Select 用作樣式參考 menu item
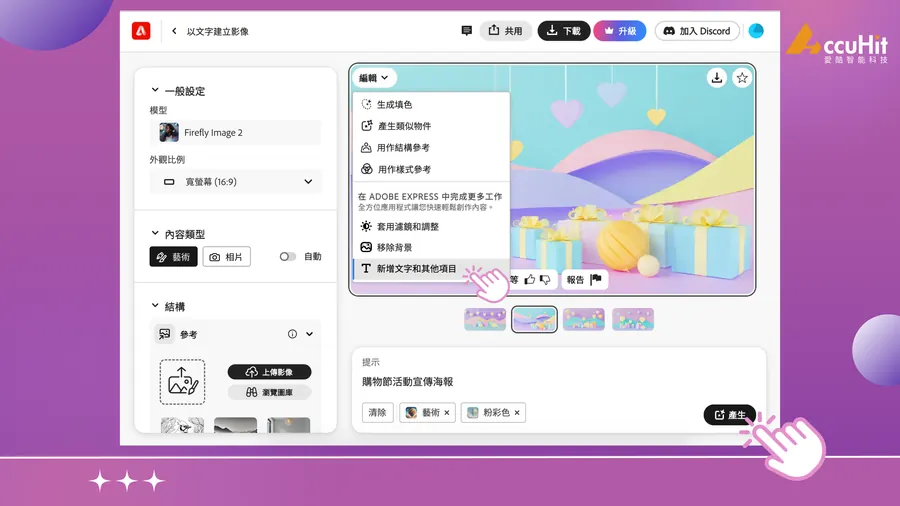900x506 pixels. click(431, 169)
